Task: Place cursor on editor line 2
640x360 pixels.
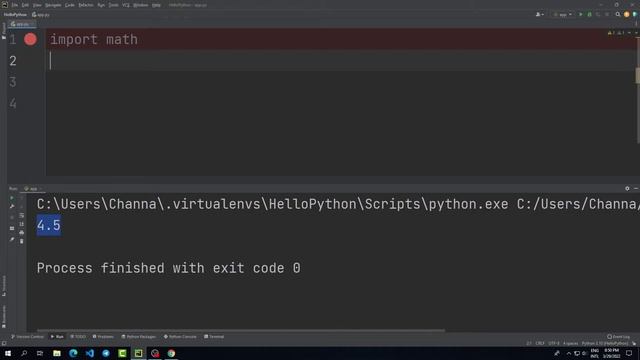Action: (x=341, y=61)
